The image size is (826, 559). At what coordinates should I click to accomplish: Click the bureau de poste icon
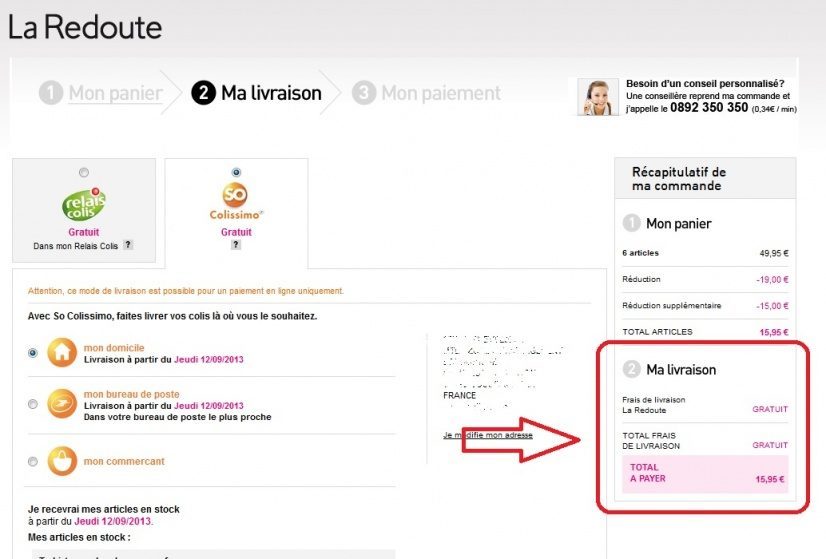click(62, 403)
